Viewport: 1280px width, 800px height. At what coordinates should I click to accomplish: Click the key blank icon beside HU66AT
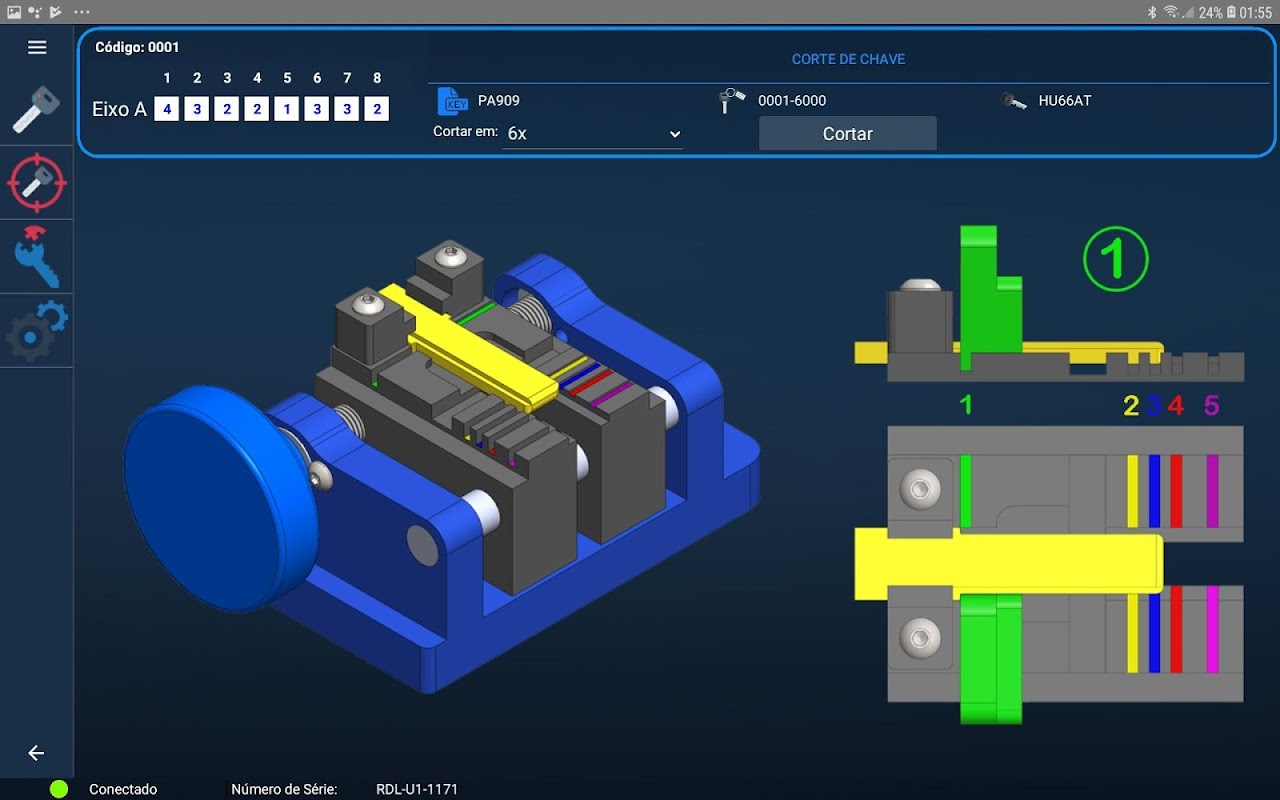[x=1013, y=101]
